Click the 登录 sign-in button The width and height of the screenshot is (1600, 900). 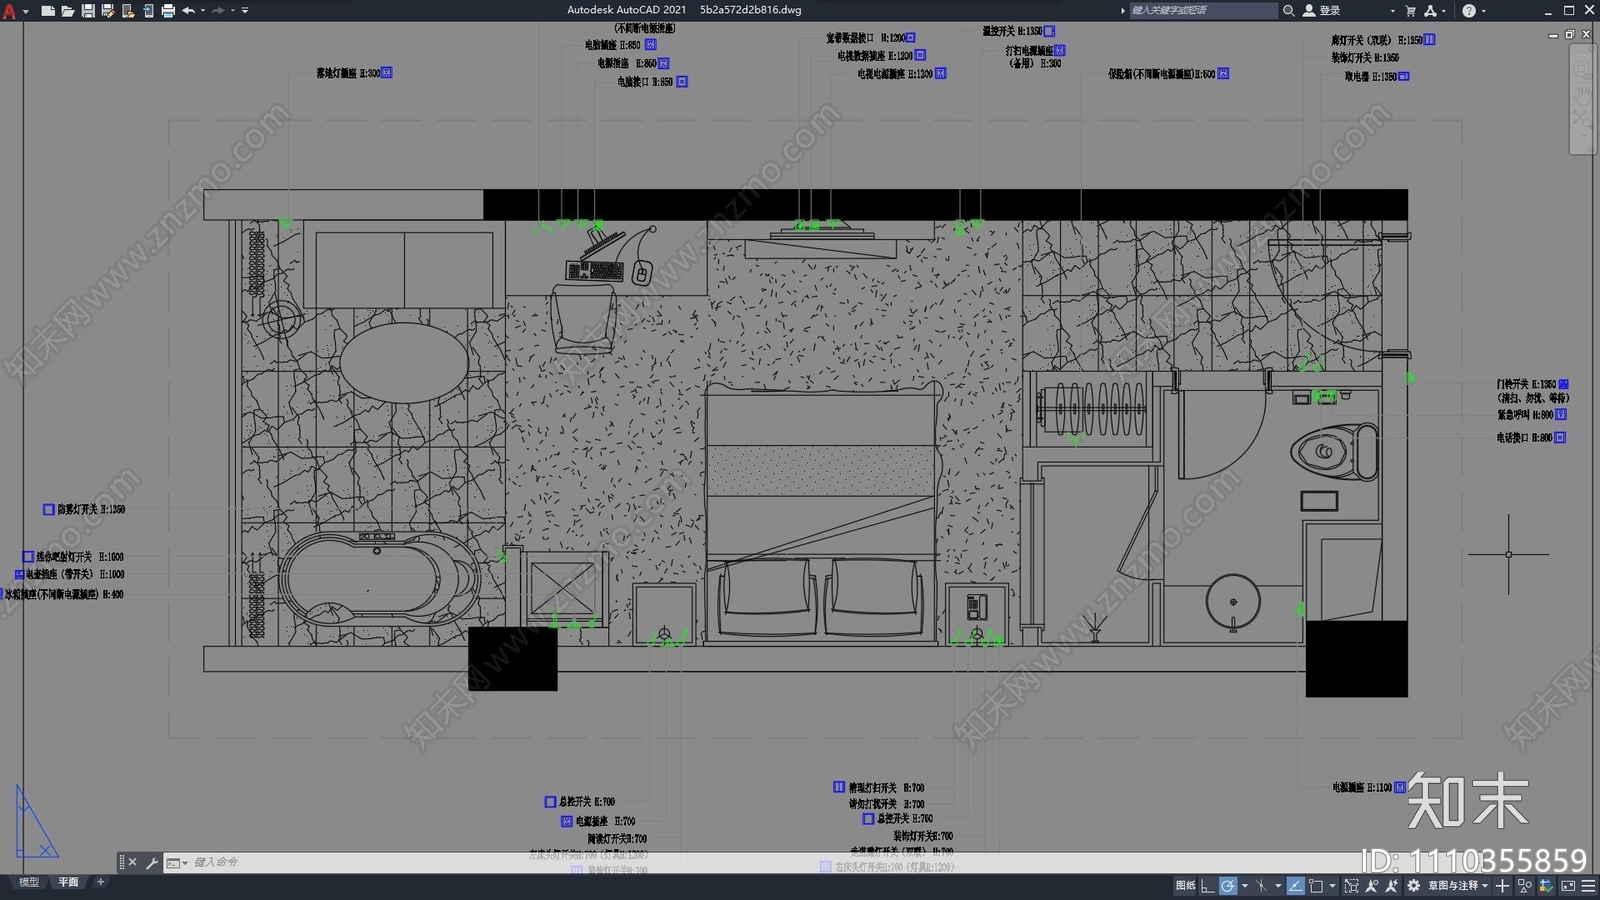point(1322,10)
